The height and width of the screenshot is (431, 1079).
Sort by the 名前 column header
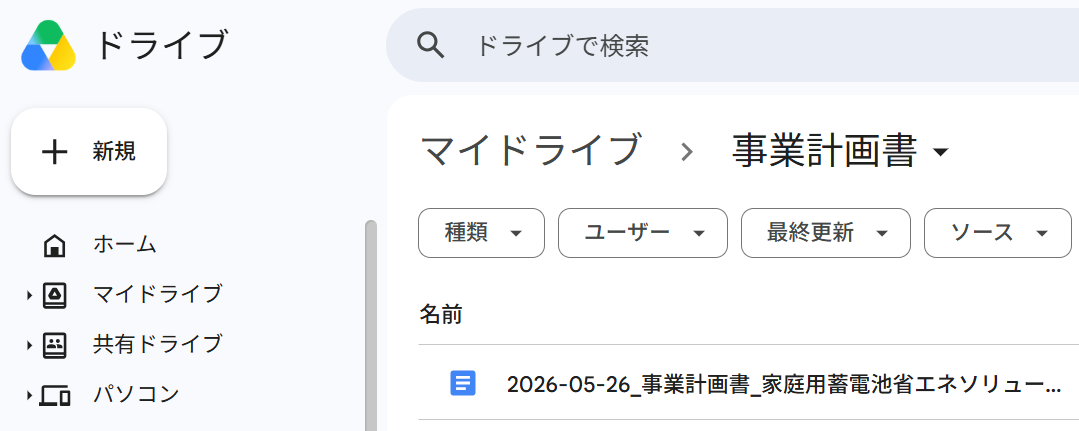tap(441, 315)
